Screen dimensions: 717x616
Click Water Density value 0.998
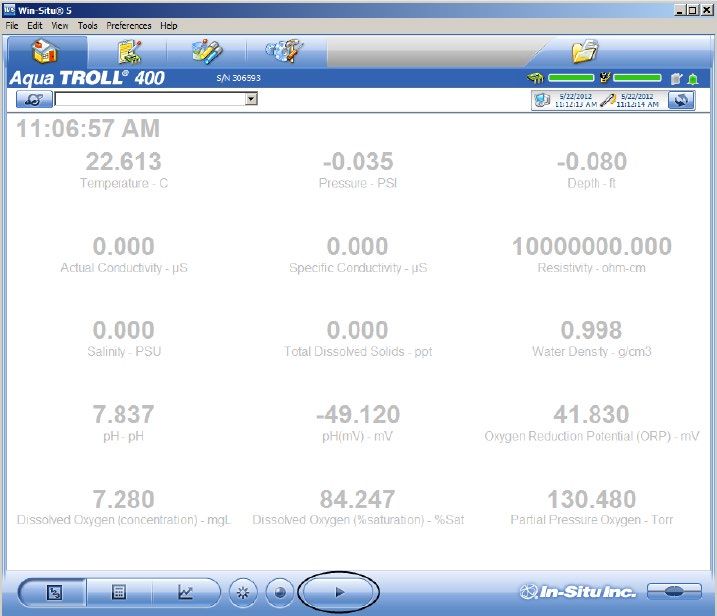point(592,330)
